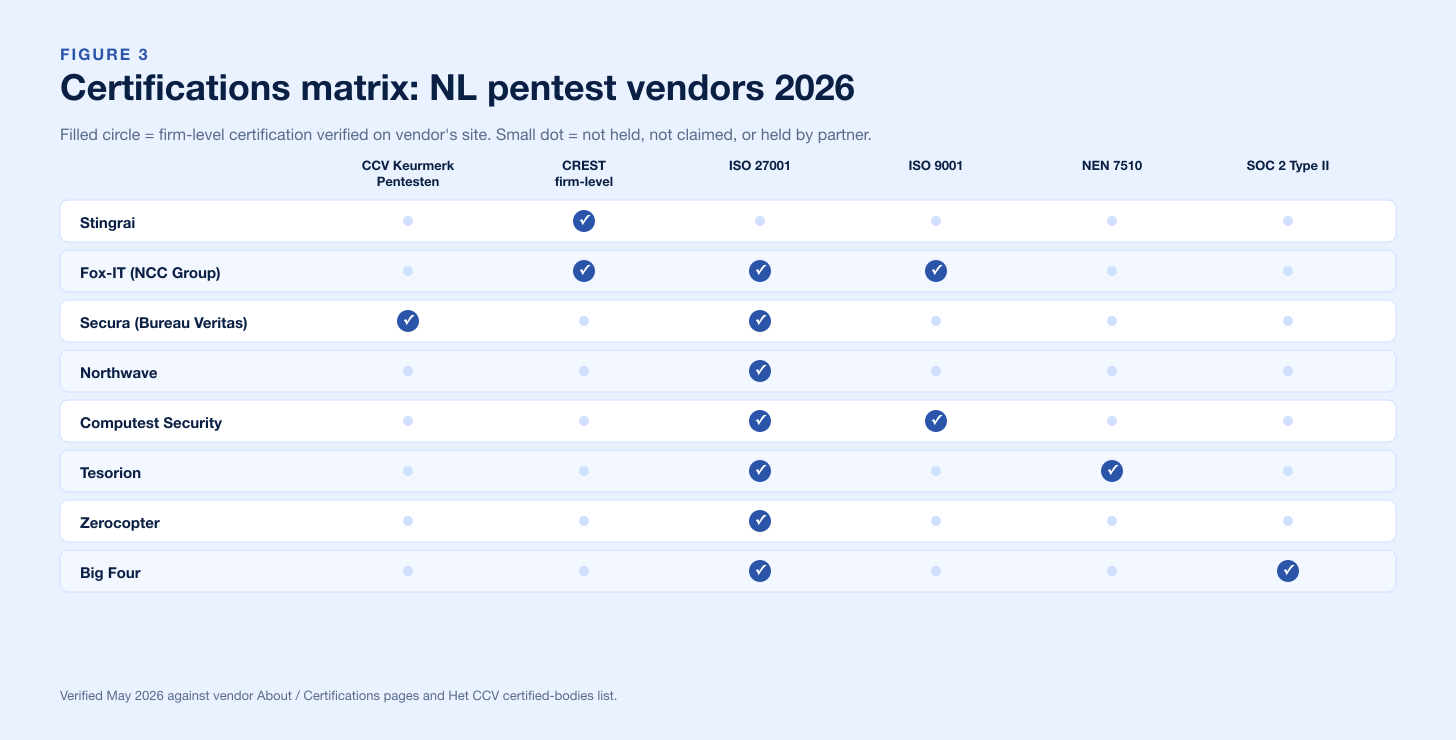The height and width of the screenshot is (740, 1456).
Task: Select the Computest Security row label
Action: 151,423
